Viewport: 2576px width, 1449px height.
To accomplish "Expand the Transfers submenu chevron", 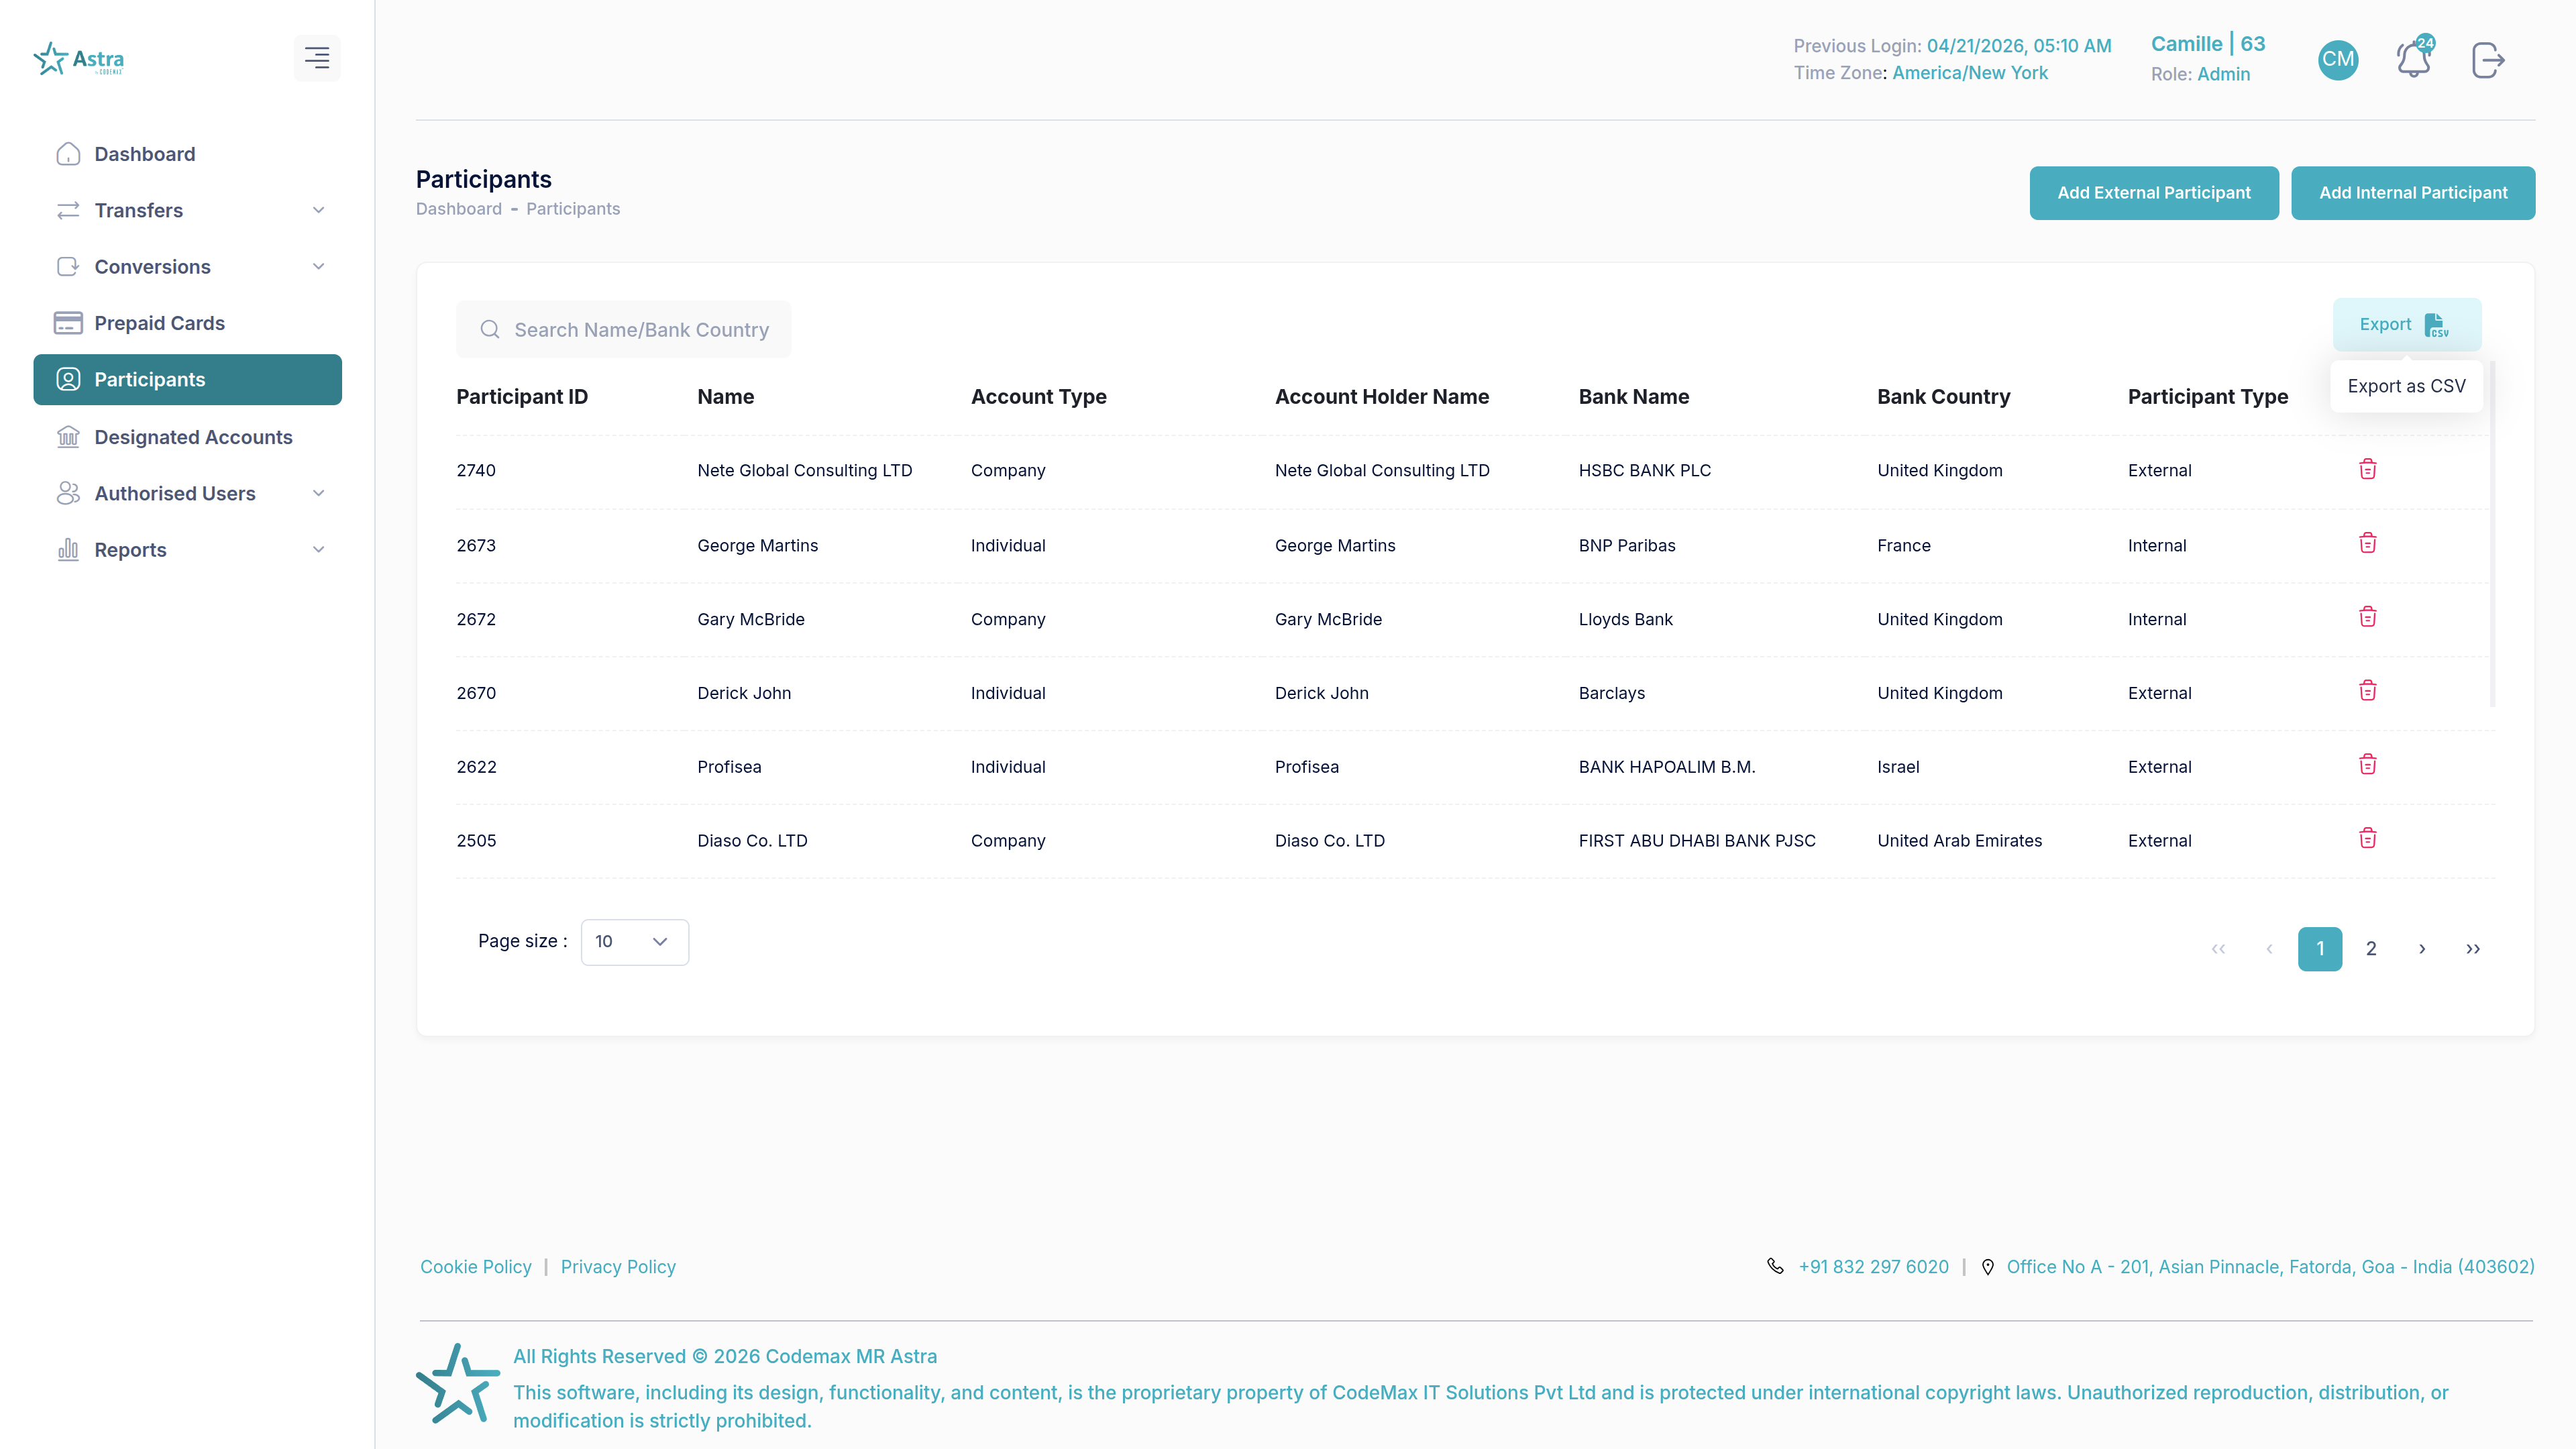I will tap(319, 210).
